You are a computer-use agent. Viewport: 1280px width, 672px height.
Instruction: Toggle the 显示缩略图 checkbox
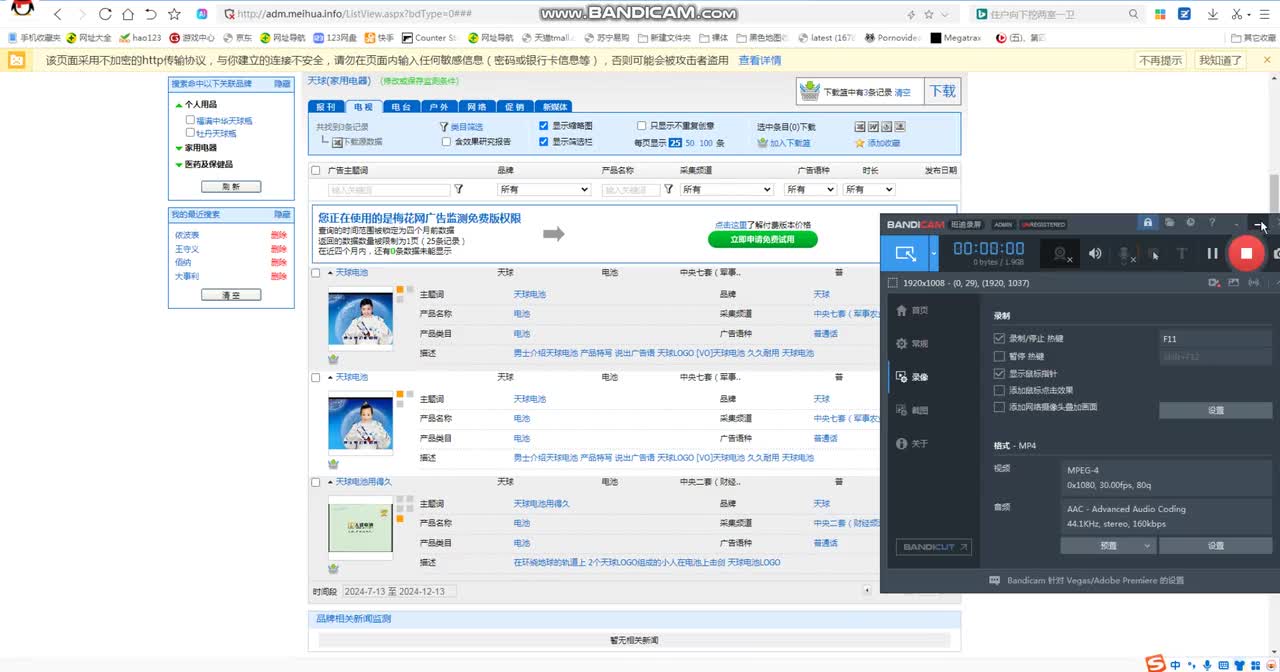coord(544,126)
